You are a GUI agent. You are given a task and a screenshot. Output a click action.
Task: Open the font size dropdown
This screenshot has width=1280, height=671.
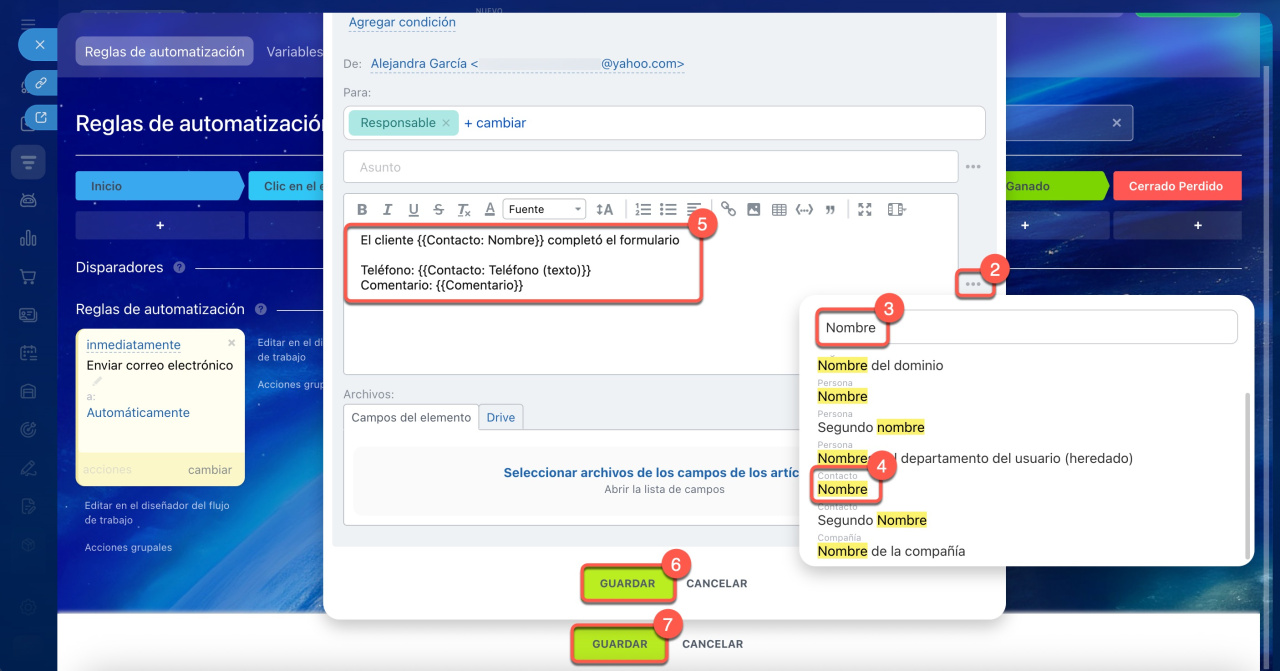(604, 209)
